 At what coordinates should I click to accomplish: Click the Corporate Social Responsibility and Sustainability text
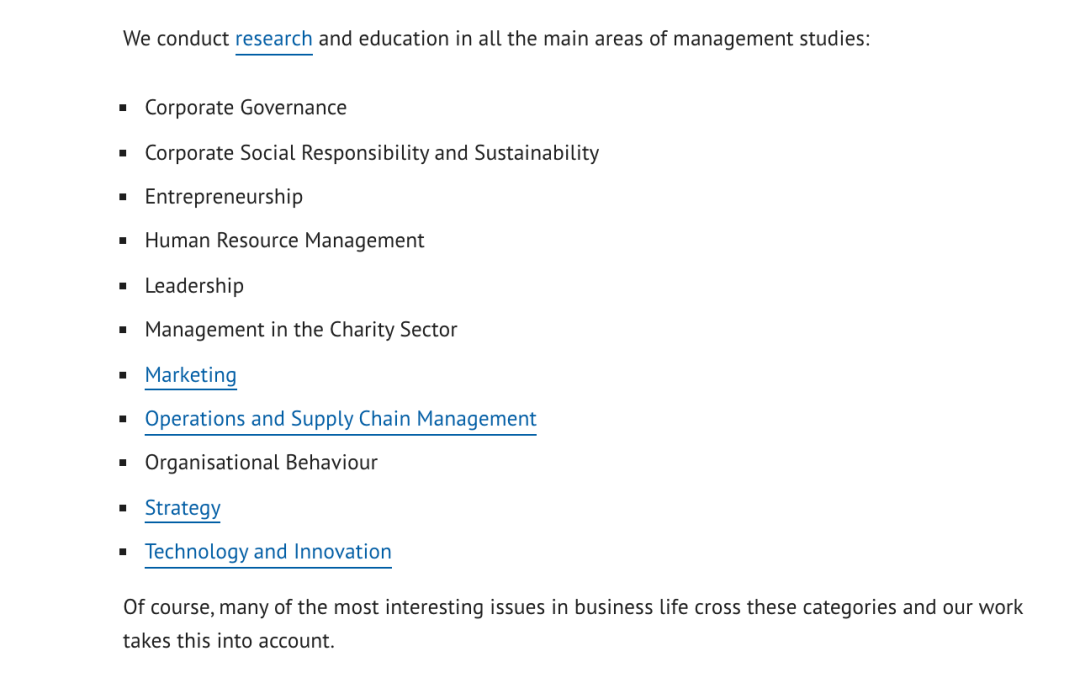click(x=371, y=153)
